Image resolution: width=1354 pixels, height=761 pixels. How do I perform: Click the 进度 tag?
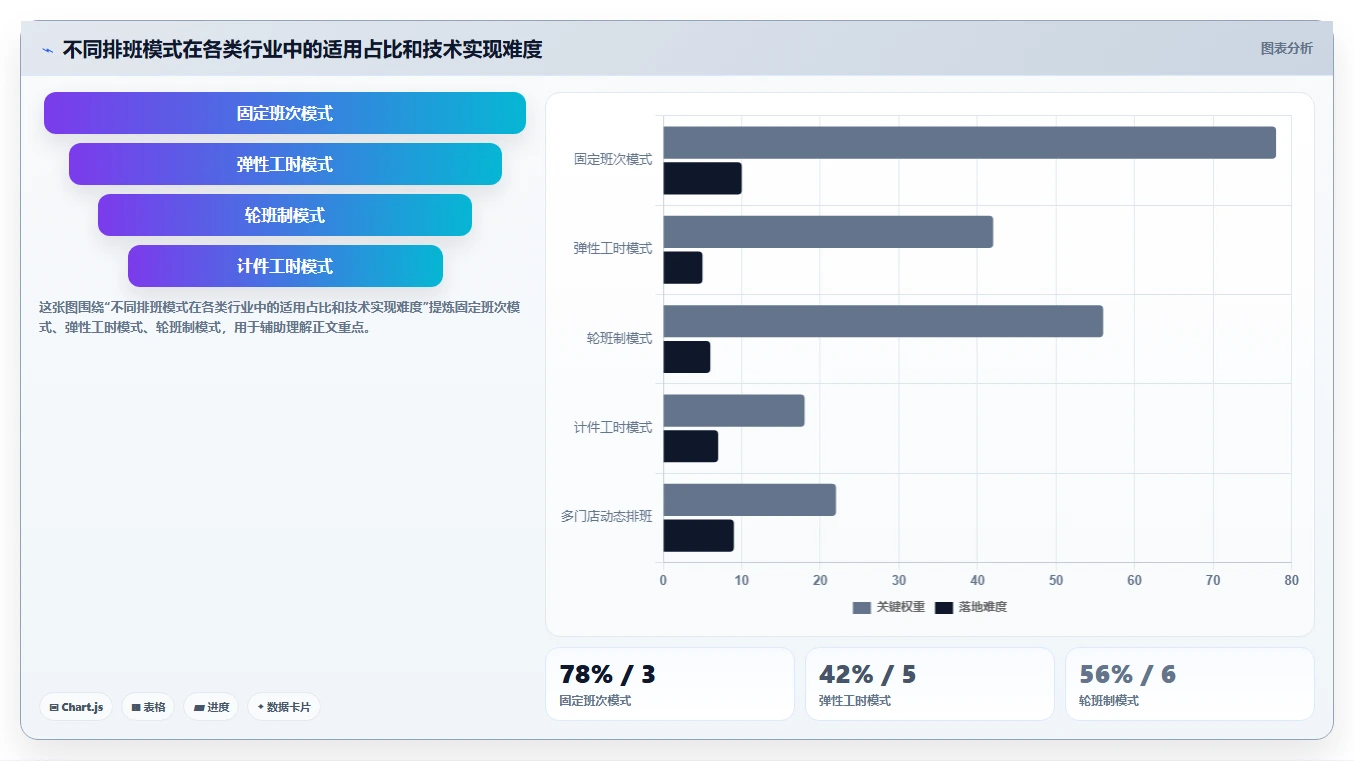(211, 707)
